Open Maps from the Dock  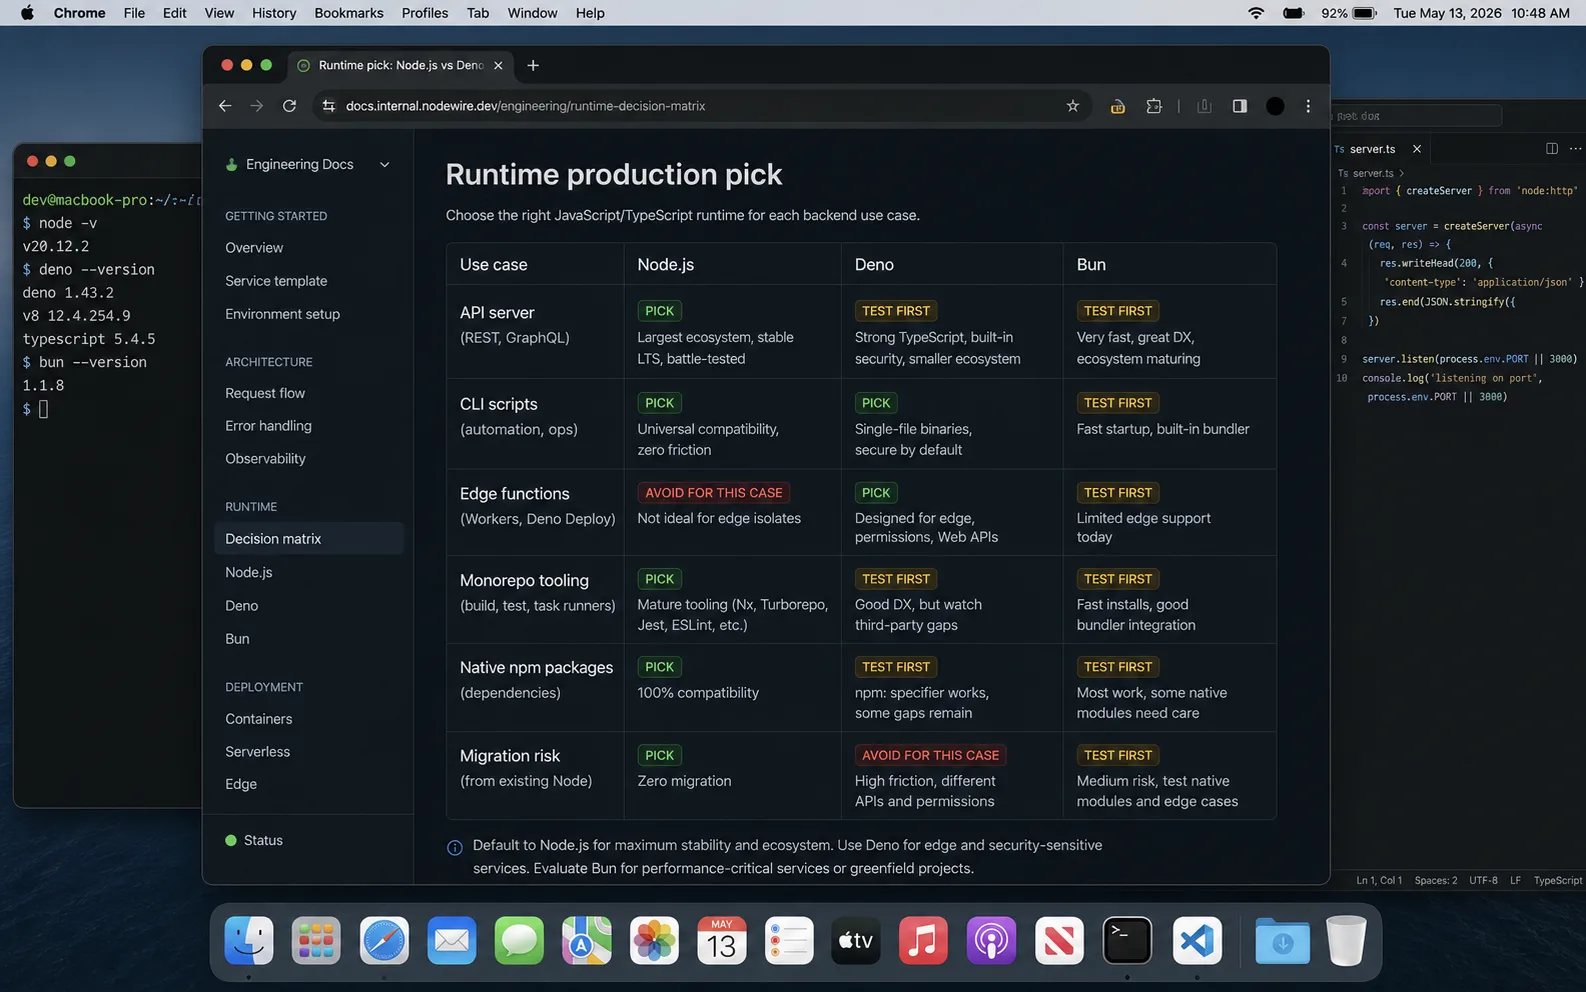point(587,940)
